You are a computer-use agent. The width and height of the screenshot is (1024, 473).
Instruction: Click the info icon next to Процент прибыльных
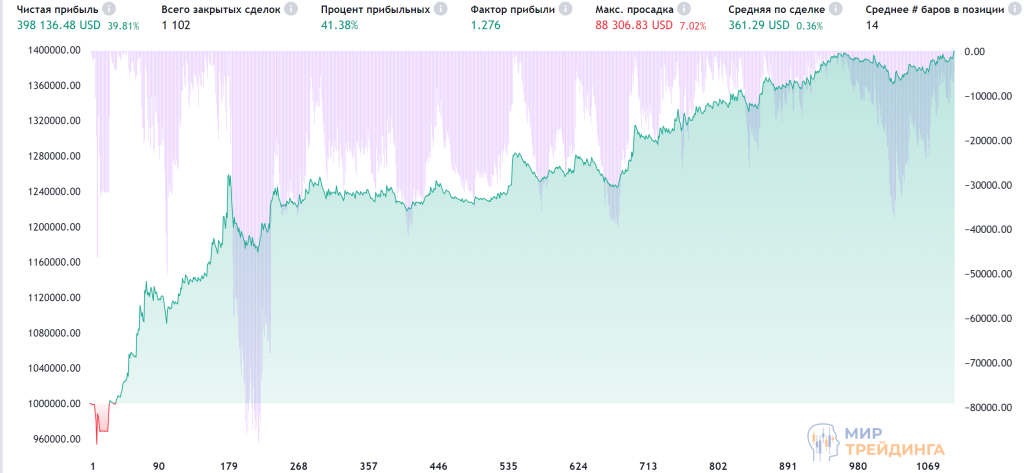[x=439, y=9]
